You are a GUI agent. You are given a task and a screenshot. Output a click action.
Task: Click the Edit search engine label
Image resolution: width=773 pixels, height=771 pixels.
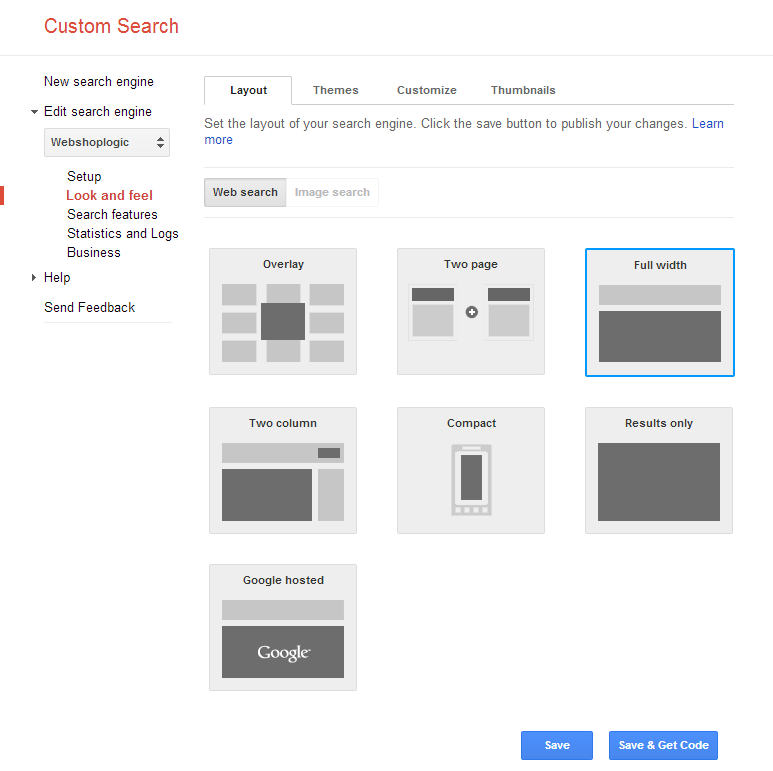pos(98,112)
